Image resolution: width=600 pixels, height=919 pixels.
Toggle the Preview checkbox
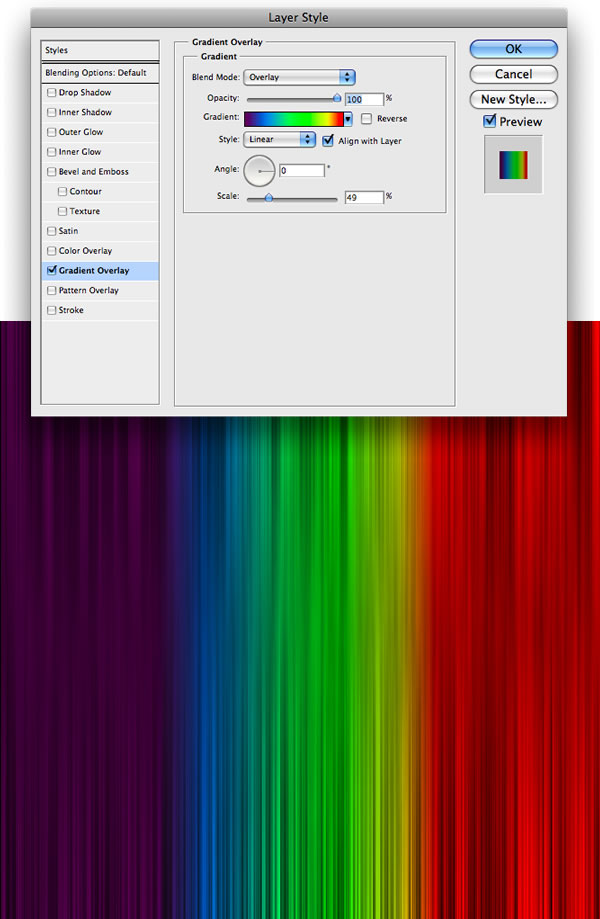coord(490,122)
